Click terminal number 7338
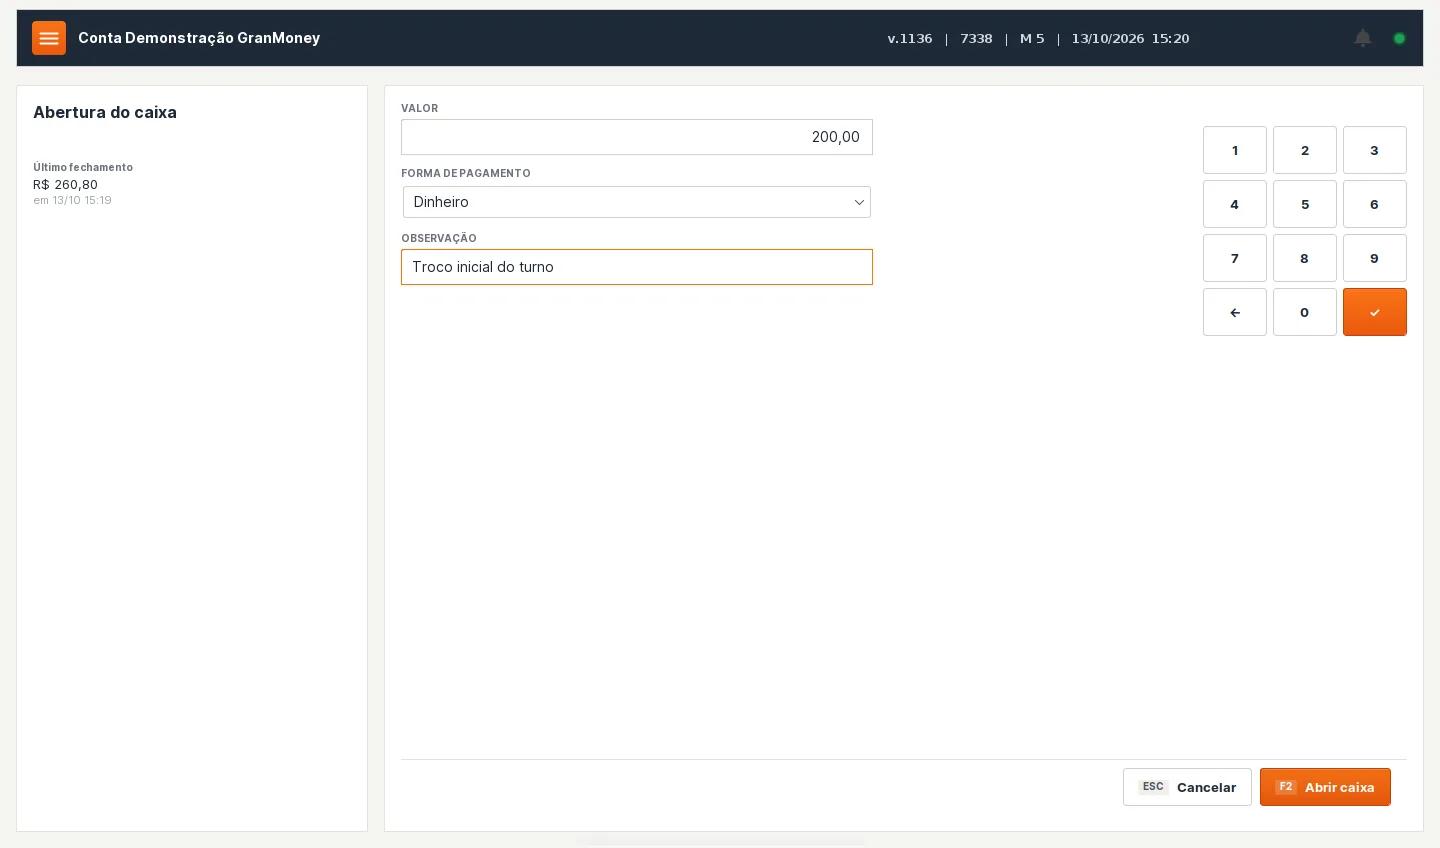The image size is (1440, 848). tap(976, 39)
